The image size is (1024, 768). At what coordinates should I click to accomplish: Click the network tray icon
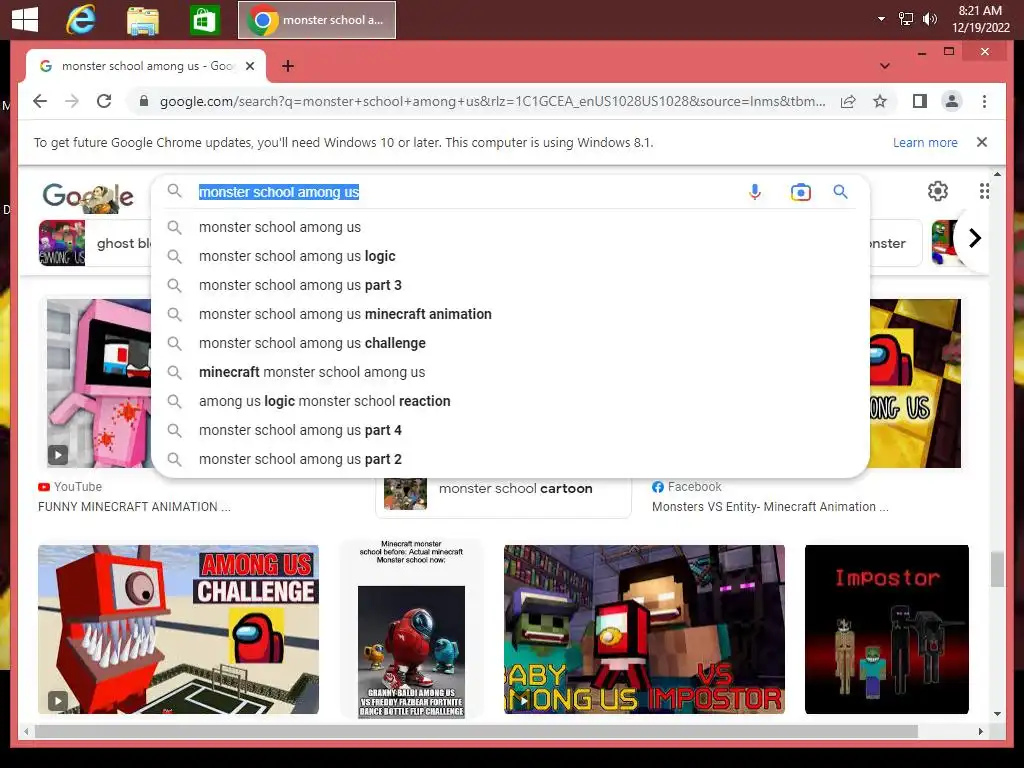click(906, 19)
